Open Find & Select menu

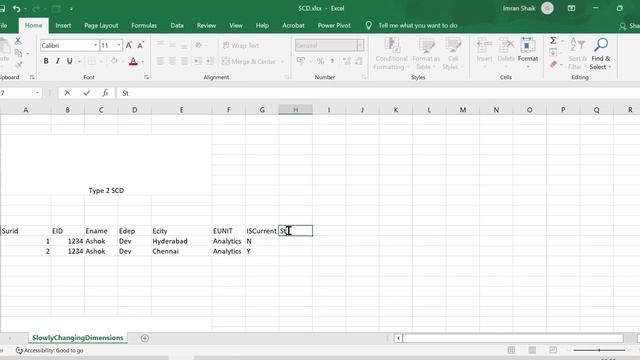(600, 53)
